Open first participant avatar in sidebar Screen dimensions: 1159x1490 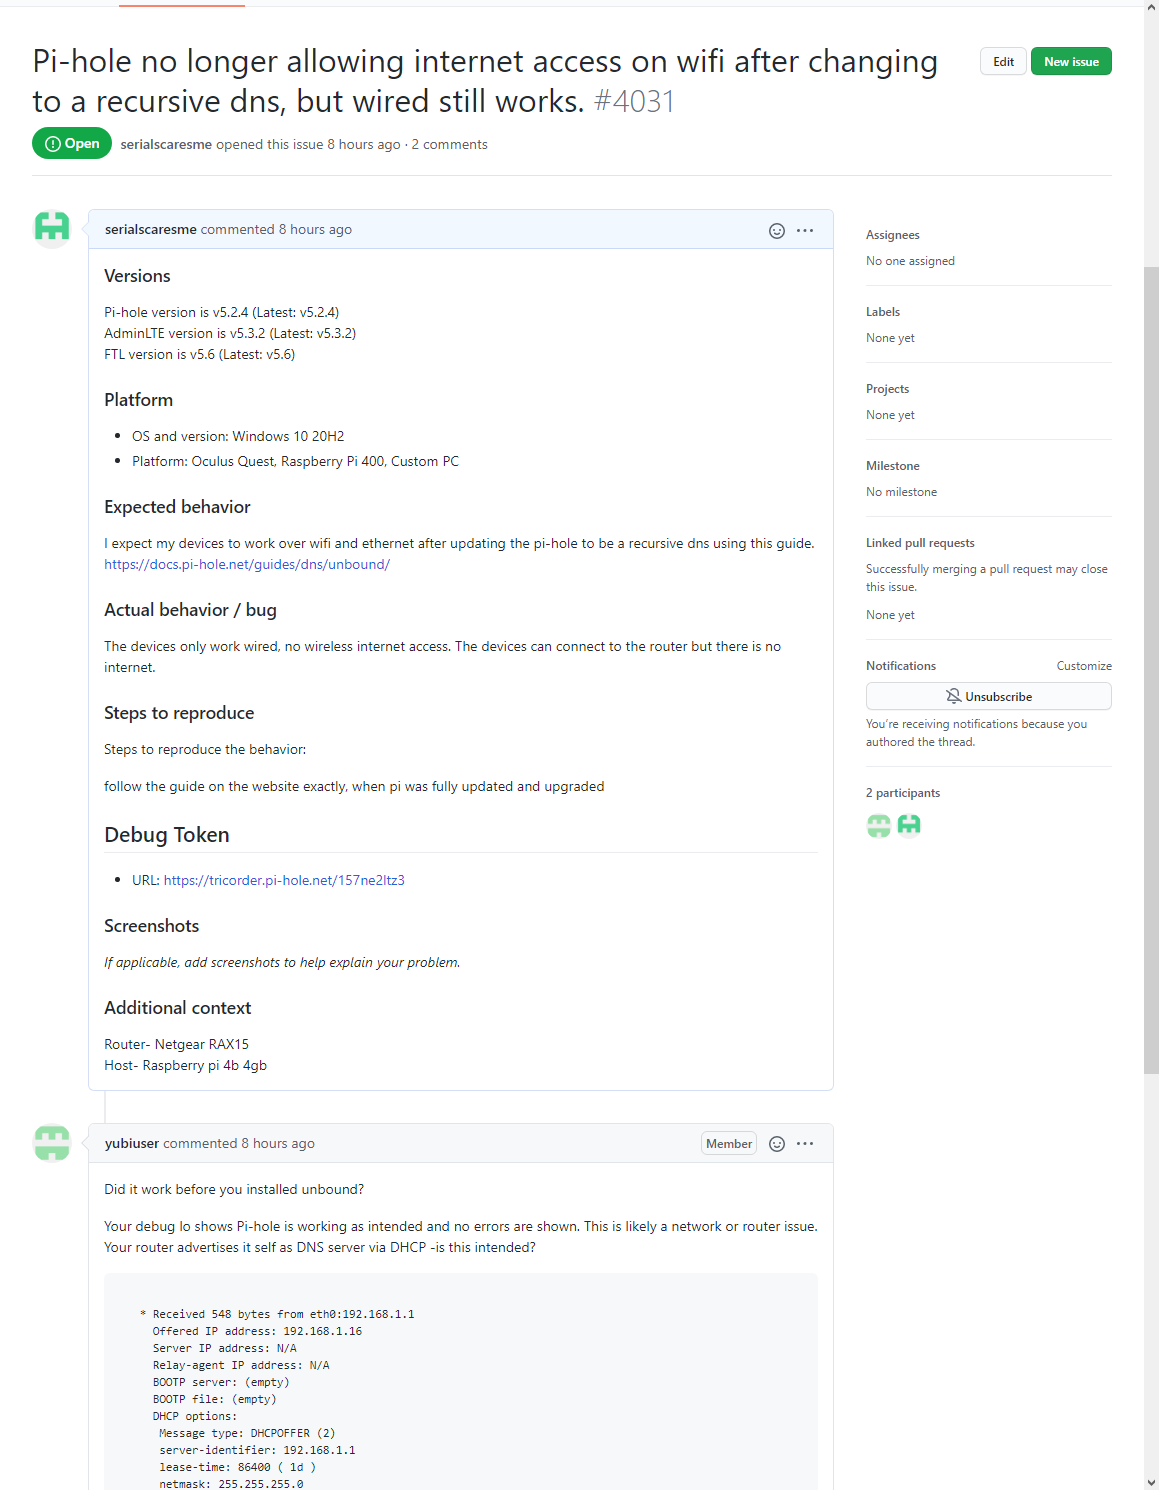click(x=878, y=825)
